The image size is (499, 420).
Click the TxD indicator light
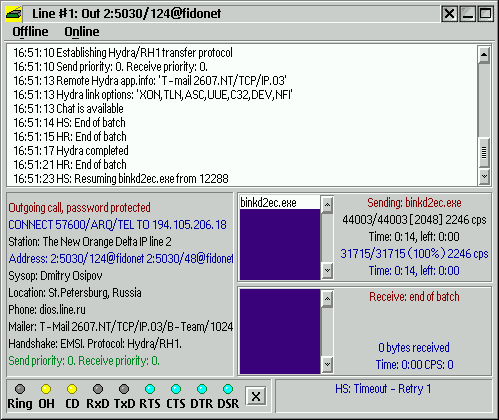[x=124, y=389]
